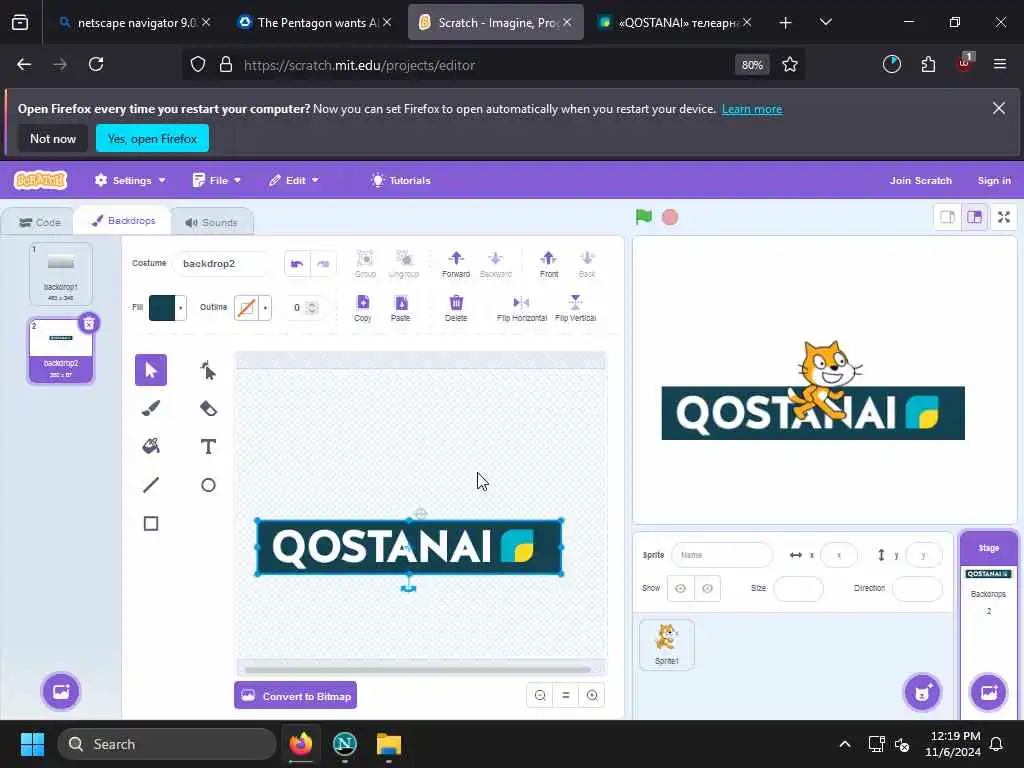Click the Ungroup icon
The height and width of the screenshot is (768, 1024).
(x=404, y=264)
